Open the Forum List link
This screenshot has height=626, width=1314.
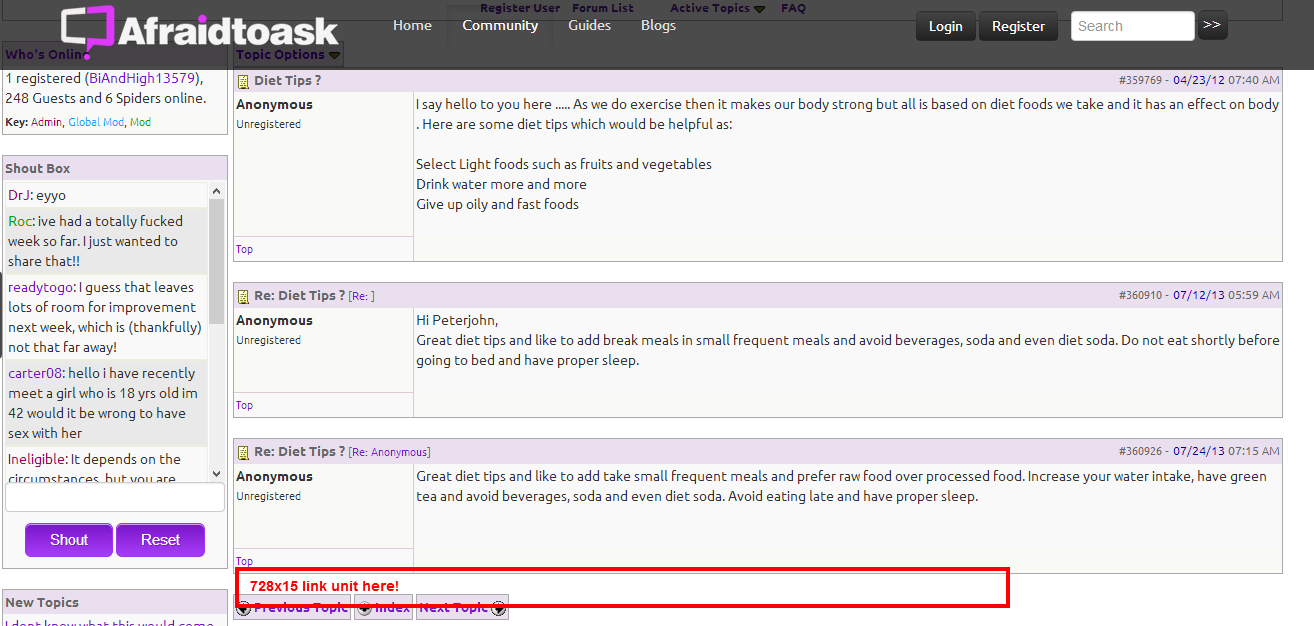coord(603,8)
